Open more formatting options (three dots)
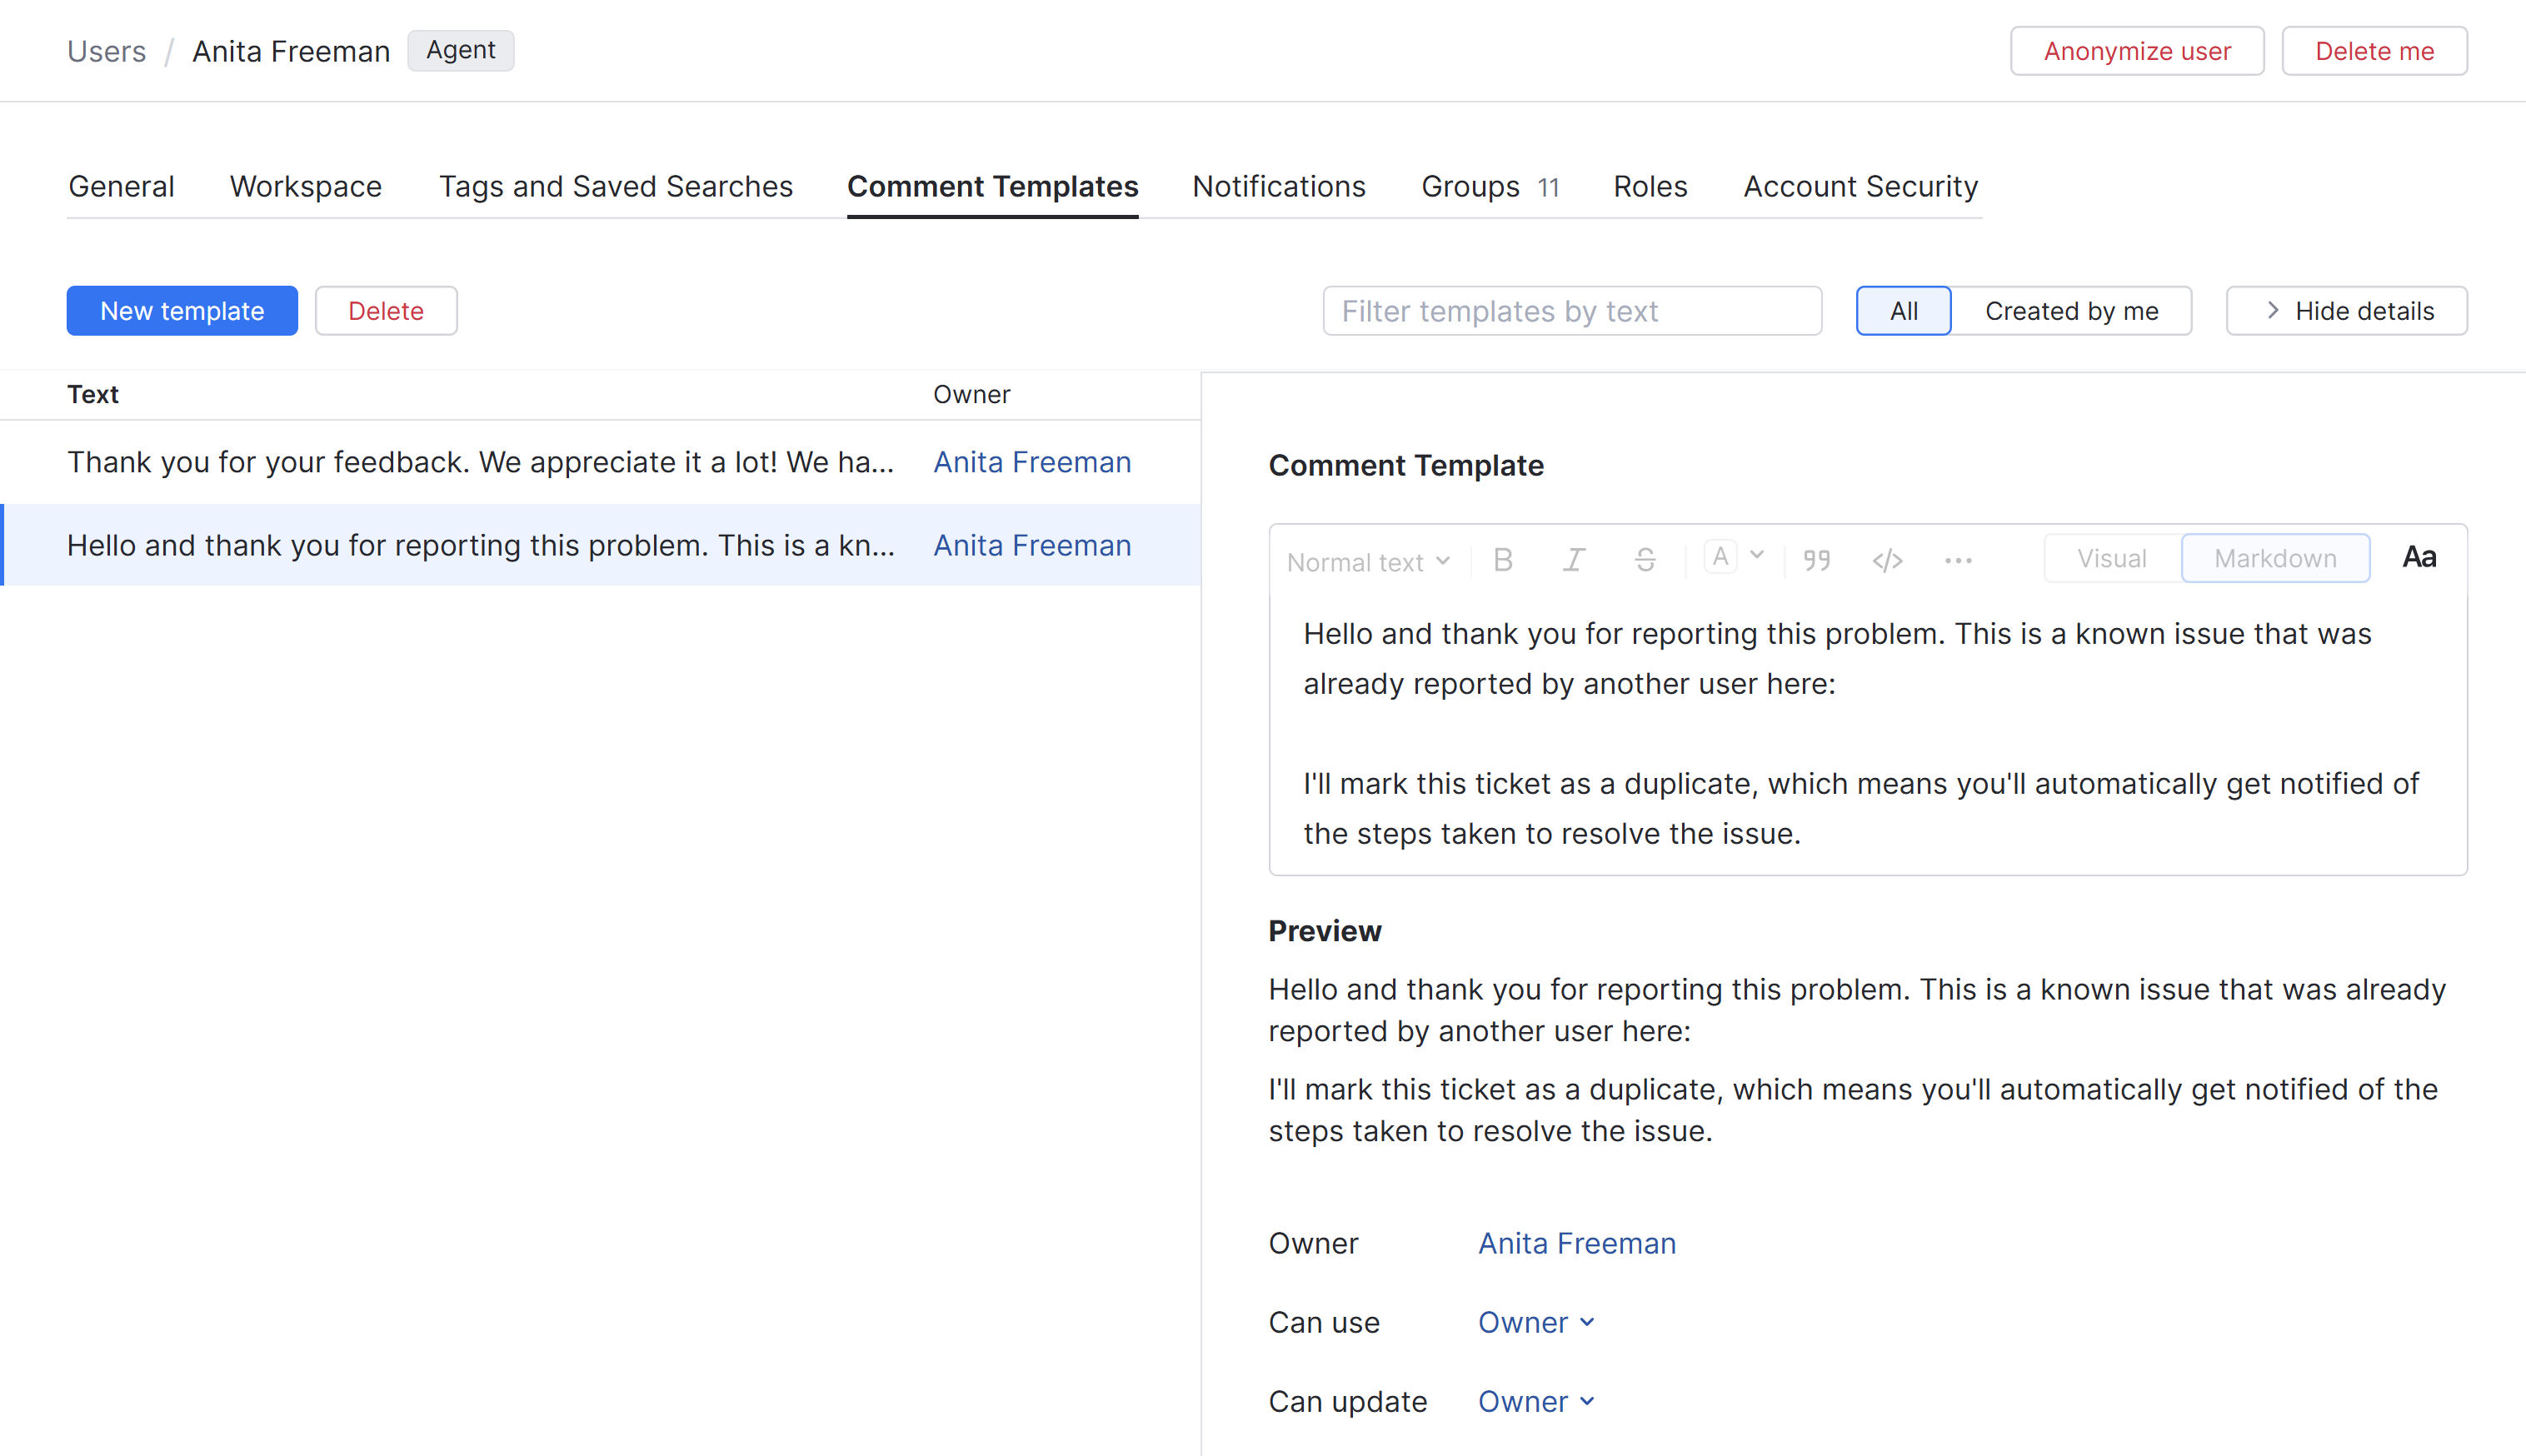Viewport: 2526px width, 1456px height. pyautogui.click(x=1958, y=560)
